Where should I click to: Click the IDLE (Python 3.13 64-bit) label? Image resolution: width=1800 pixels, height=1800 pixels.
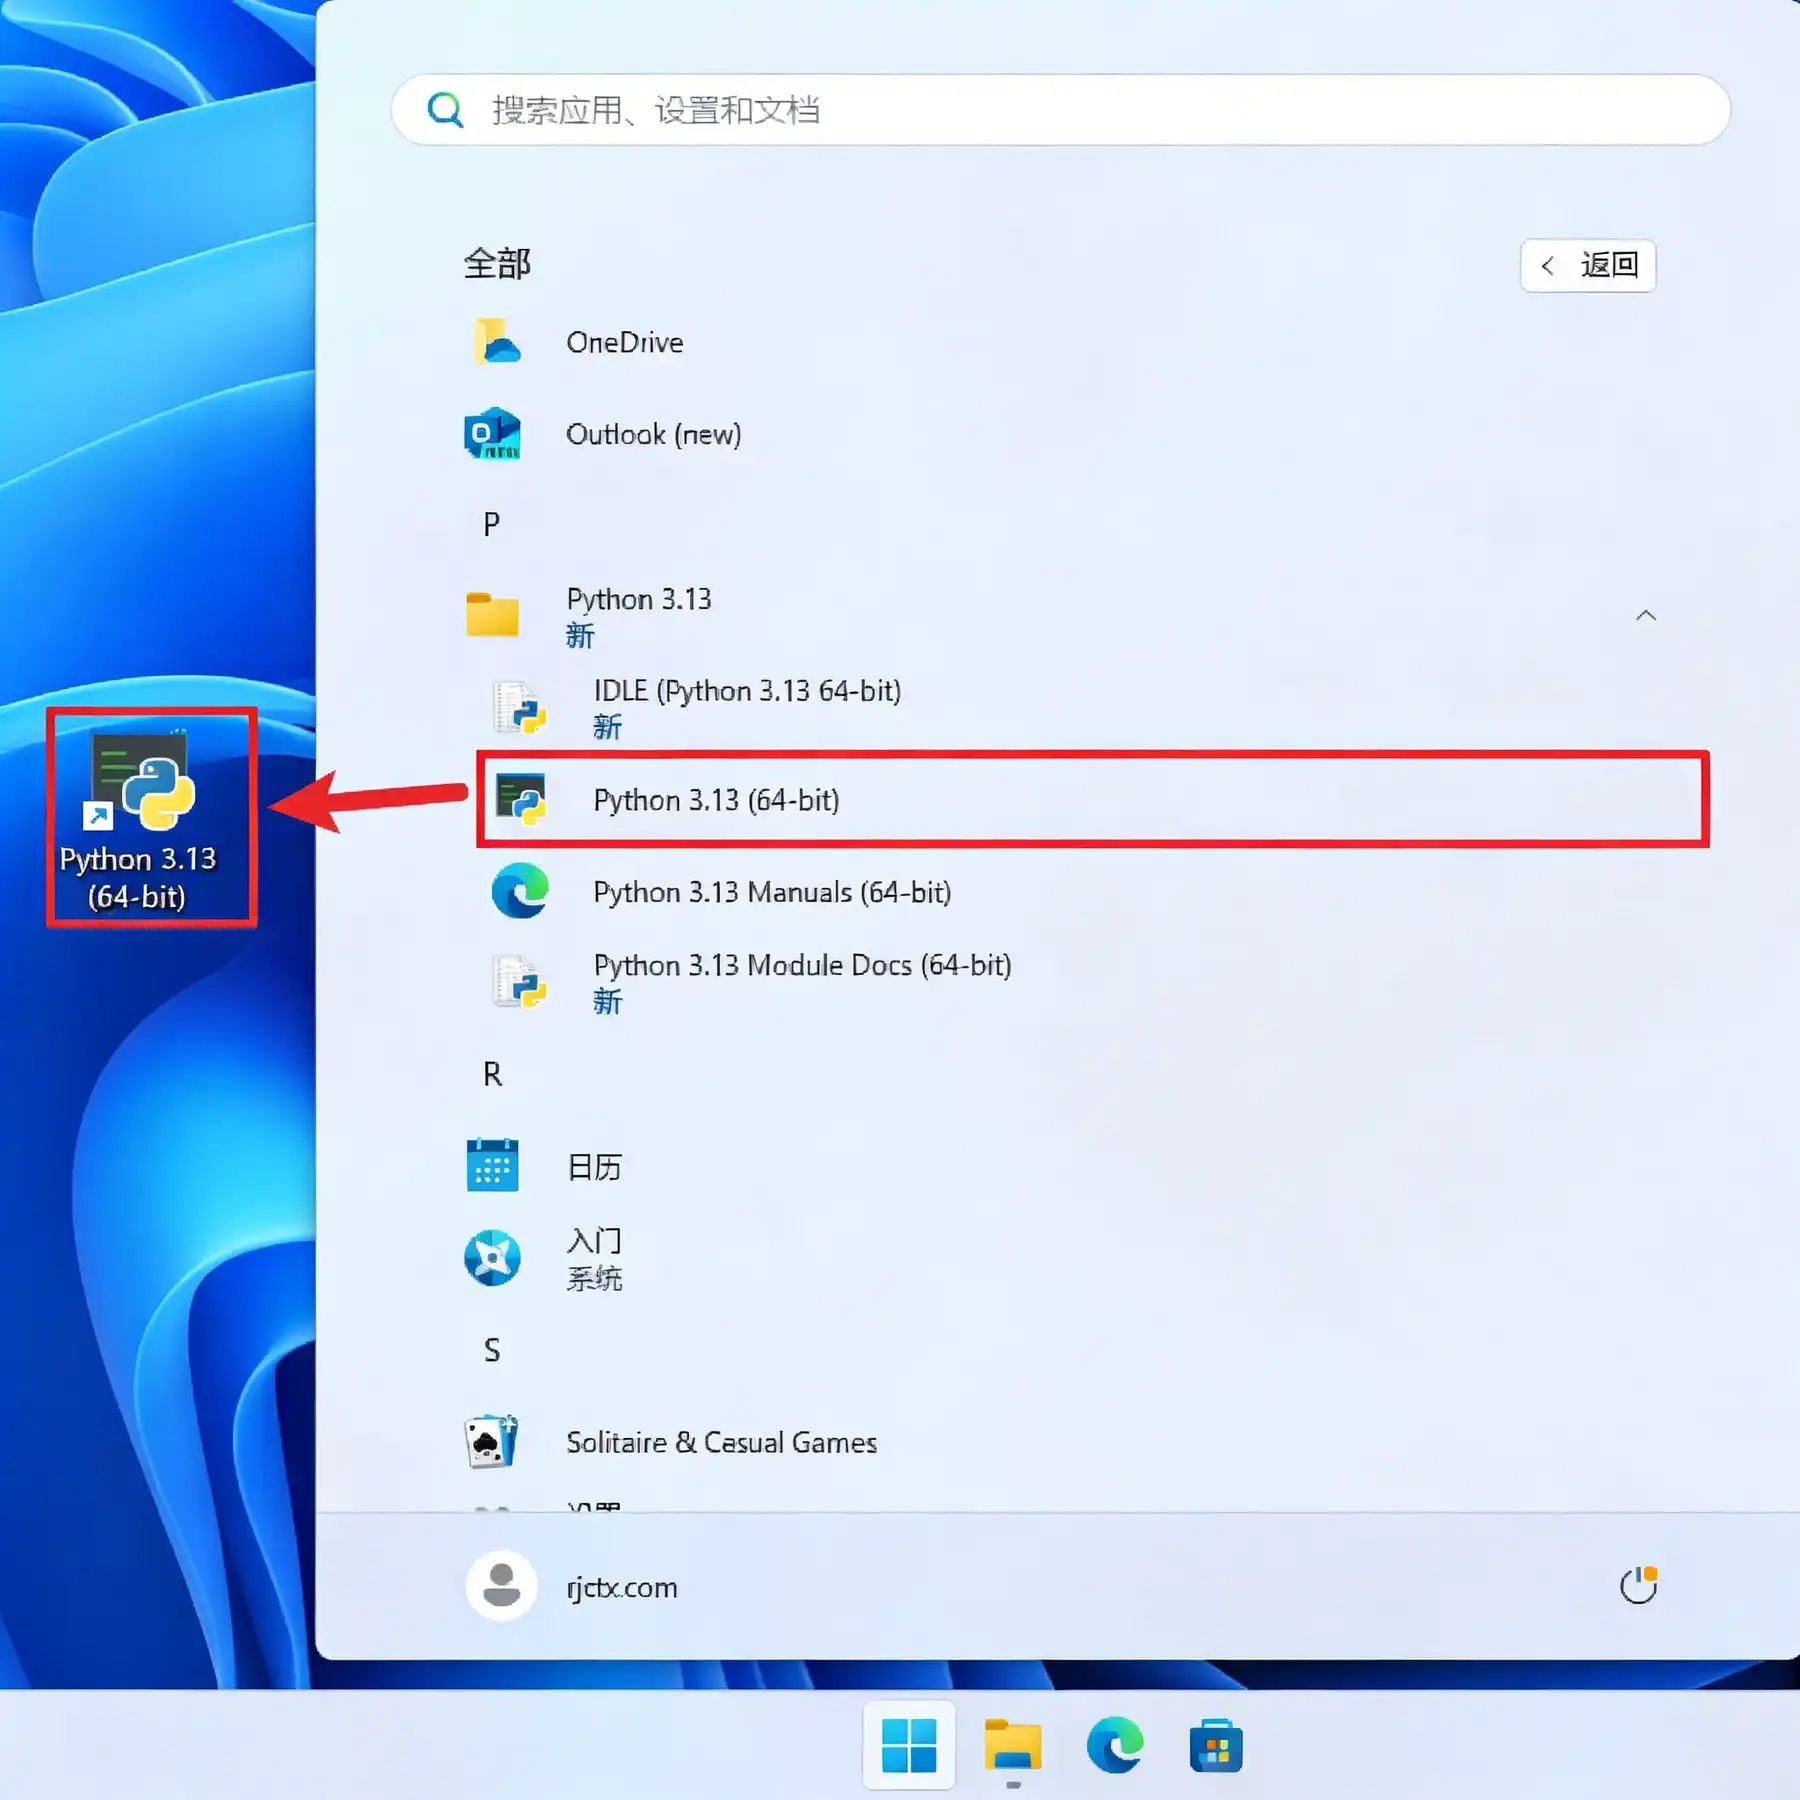(747, 691)
